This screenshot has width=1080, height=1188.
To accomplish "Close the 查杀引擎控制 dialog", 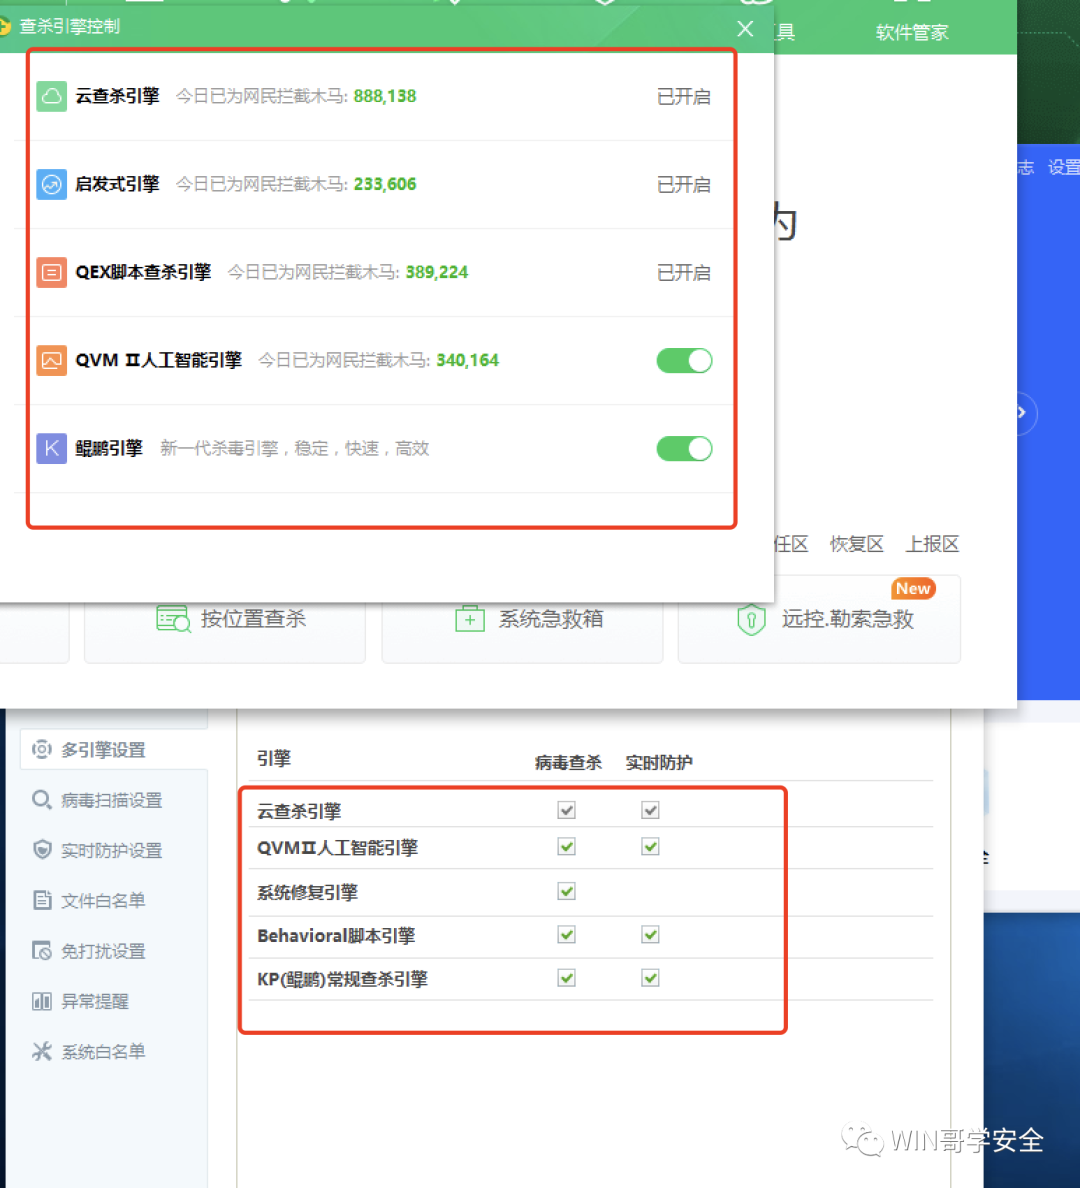I will [745, 29].
